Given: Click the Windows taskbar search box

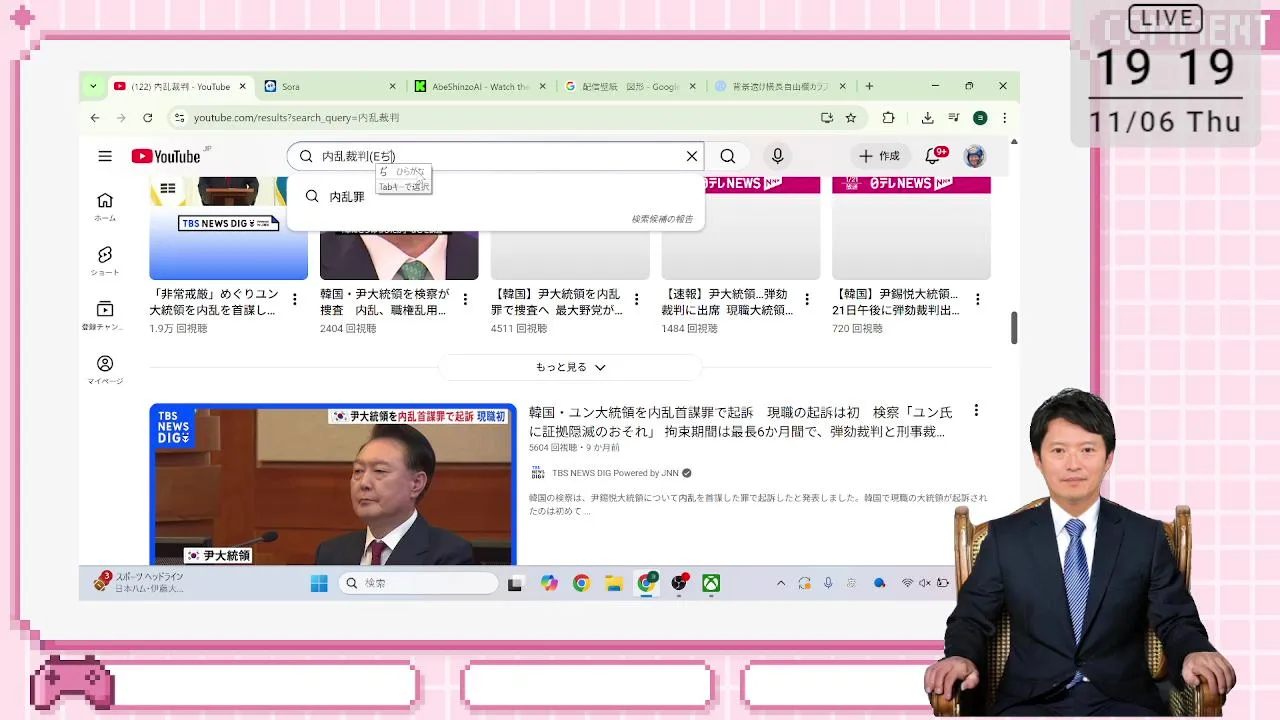Looking at the screenshot, I should 418,583.
